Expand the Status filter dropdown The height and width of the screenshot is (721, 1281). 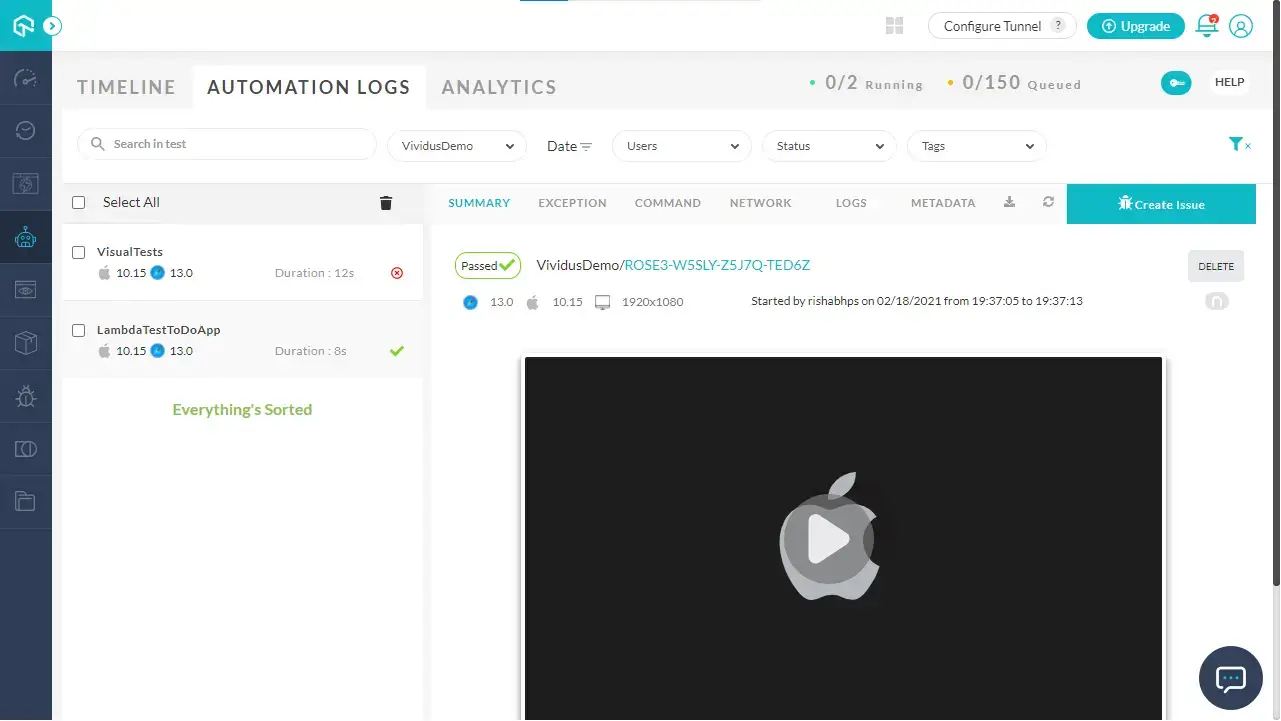click(x=828, y=145)
